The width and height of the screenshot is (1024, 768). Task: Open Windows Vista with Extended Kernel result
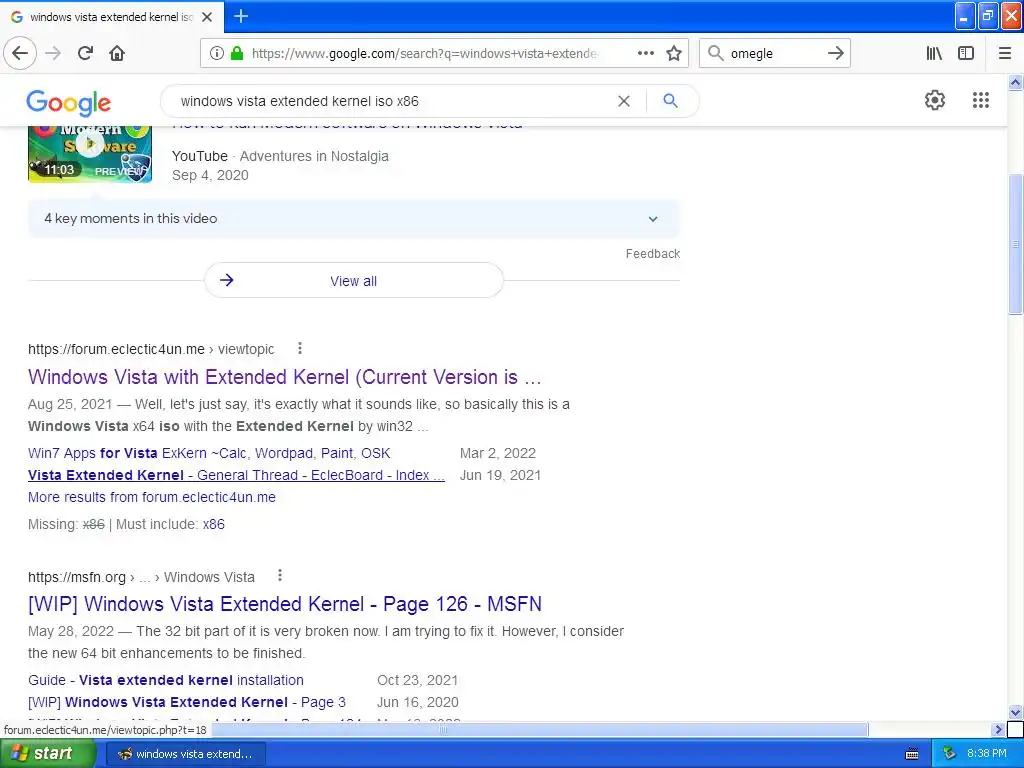(285, 377)
